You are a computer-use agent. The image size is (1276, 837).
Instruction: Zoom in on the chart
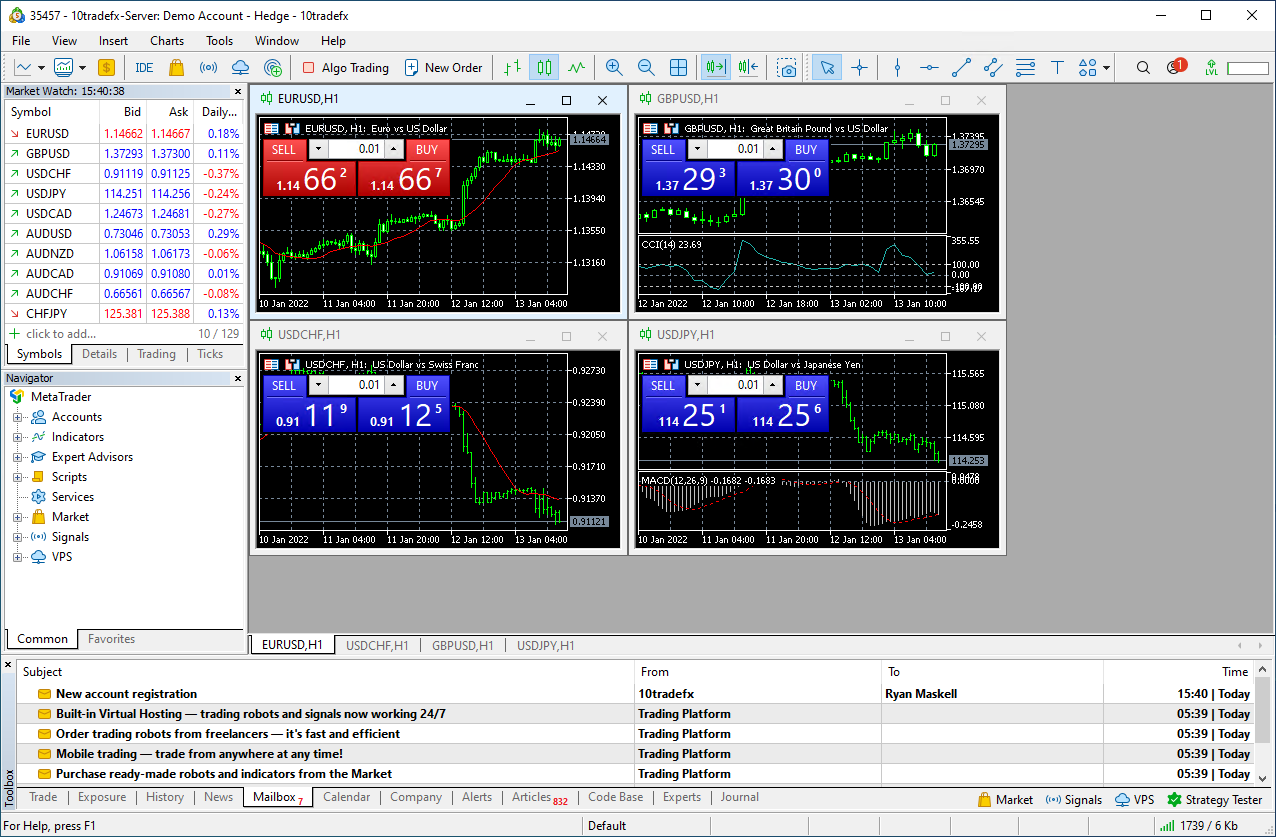614,68
